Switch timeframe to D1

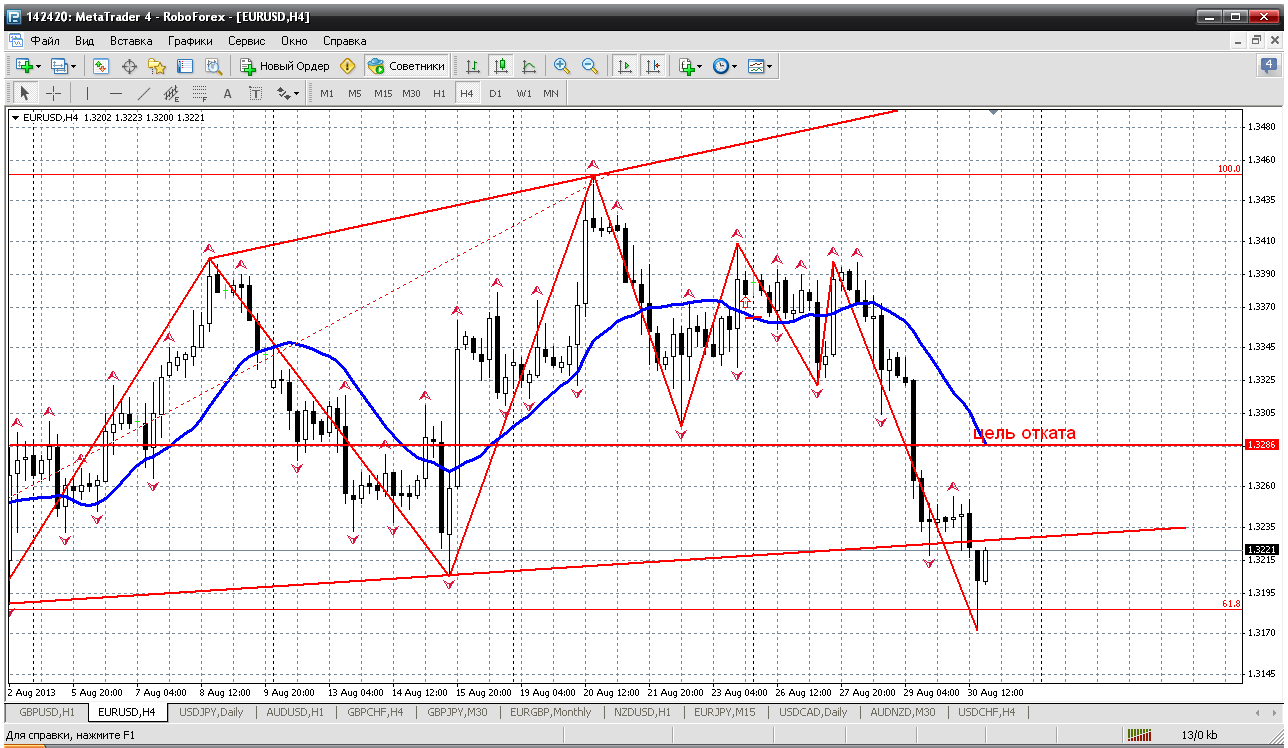495,93
